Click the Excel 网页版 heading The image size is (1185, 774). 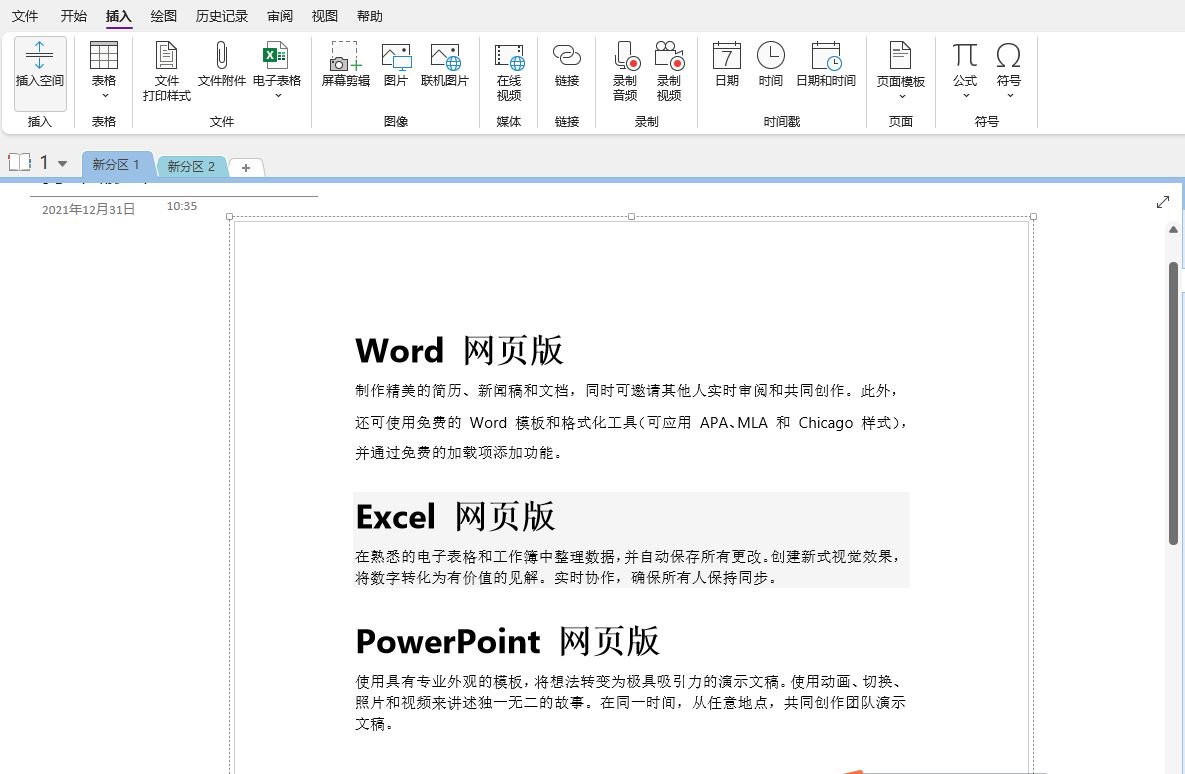pos(455,517)
